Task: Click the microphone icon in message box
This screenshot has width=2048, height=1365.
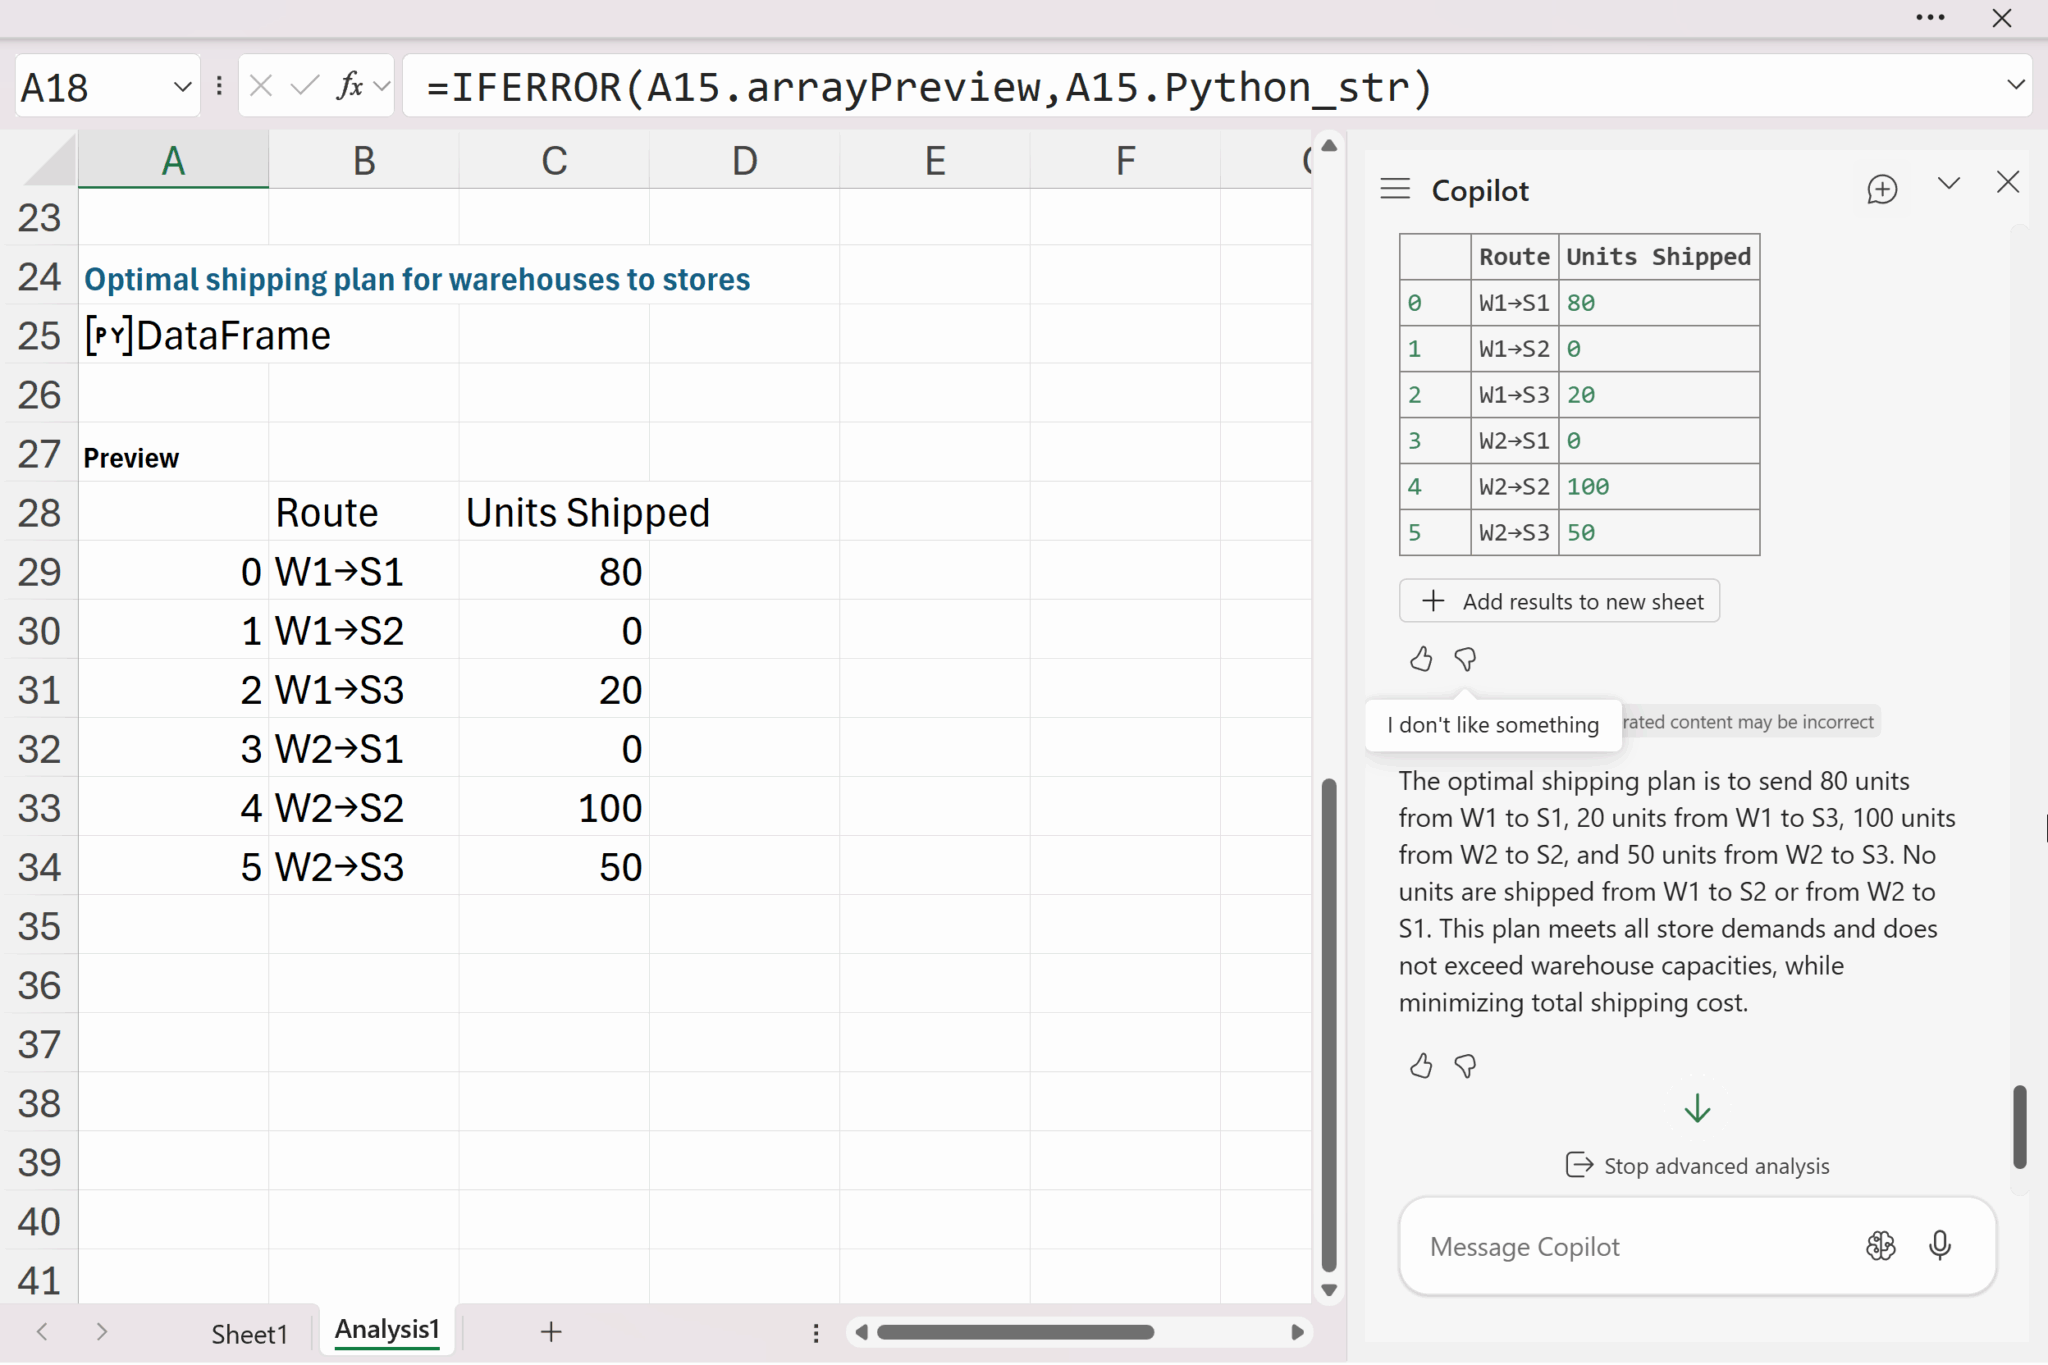Action: 1939,1245
